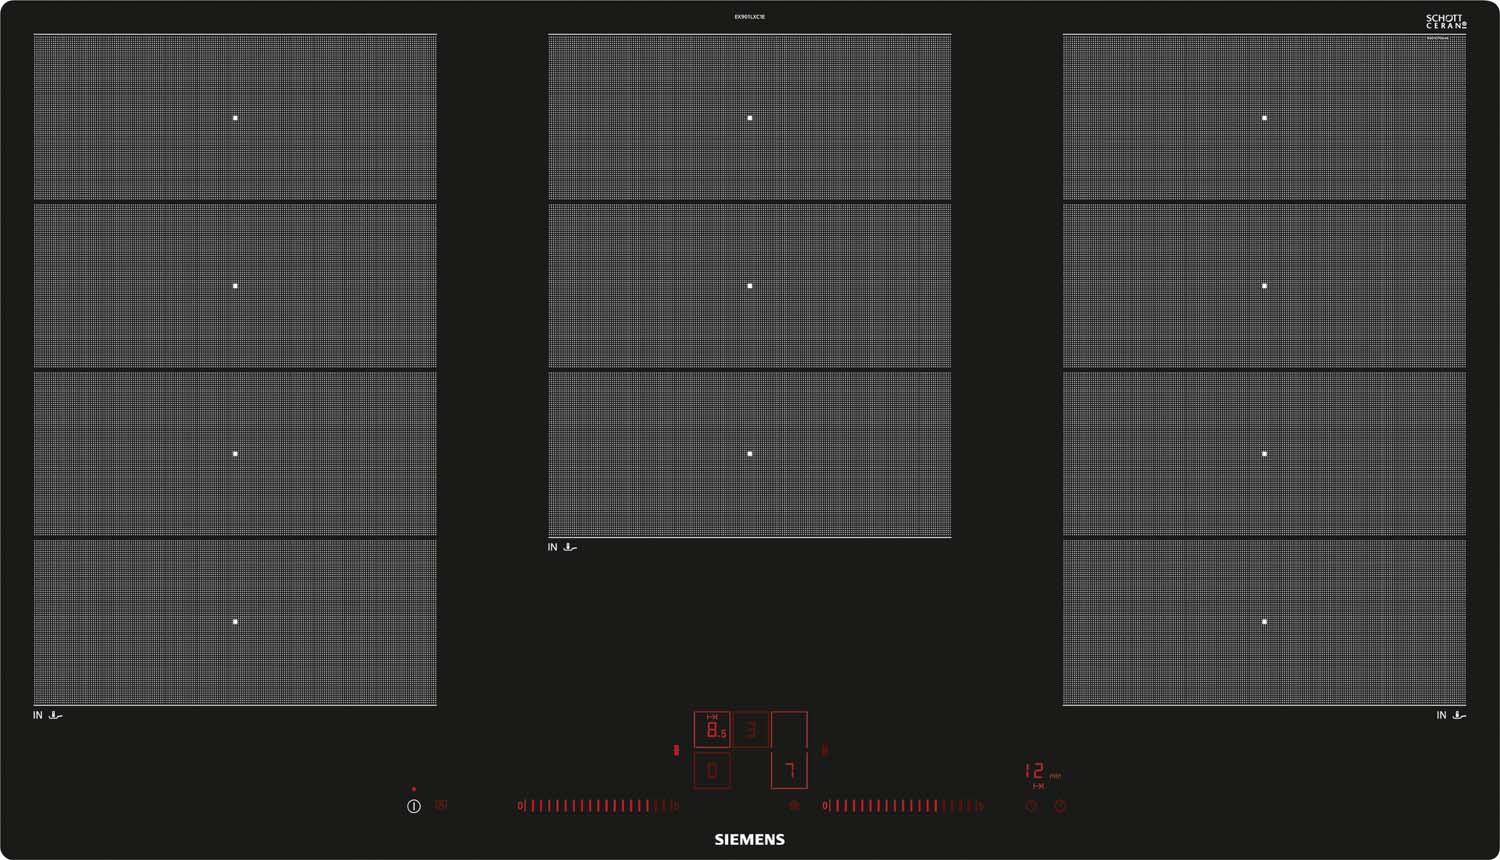Set a level on the left power slider

click(598, 805)
